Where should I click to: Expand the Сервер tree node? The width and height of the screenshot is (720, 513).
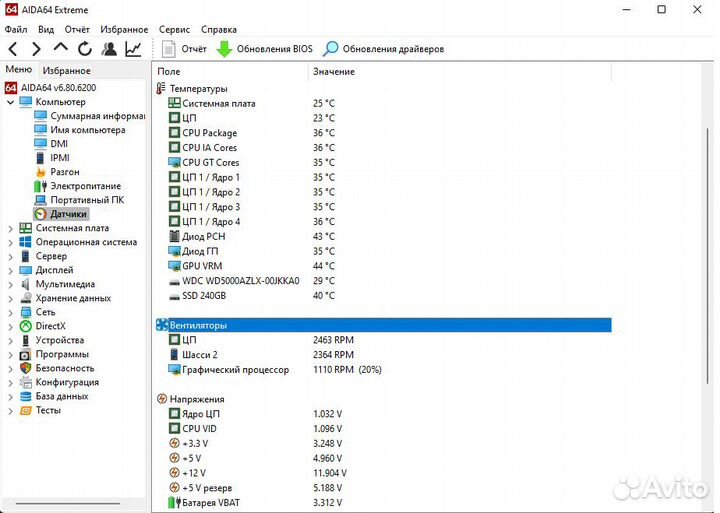click(11, 256)
